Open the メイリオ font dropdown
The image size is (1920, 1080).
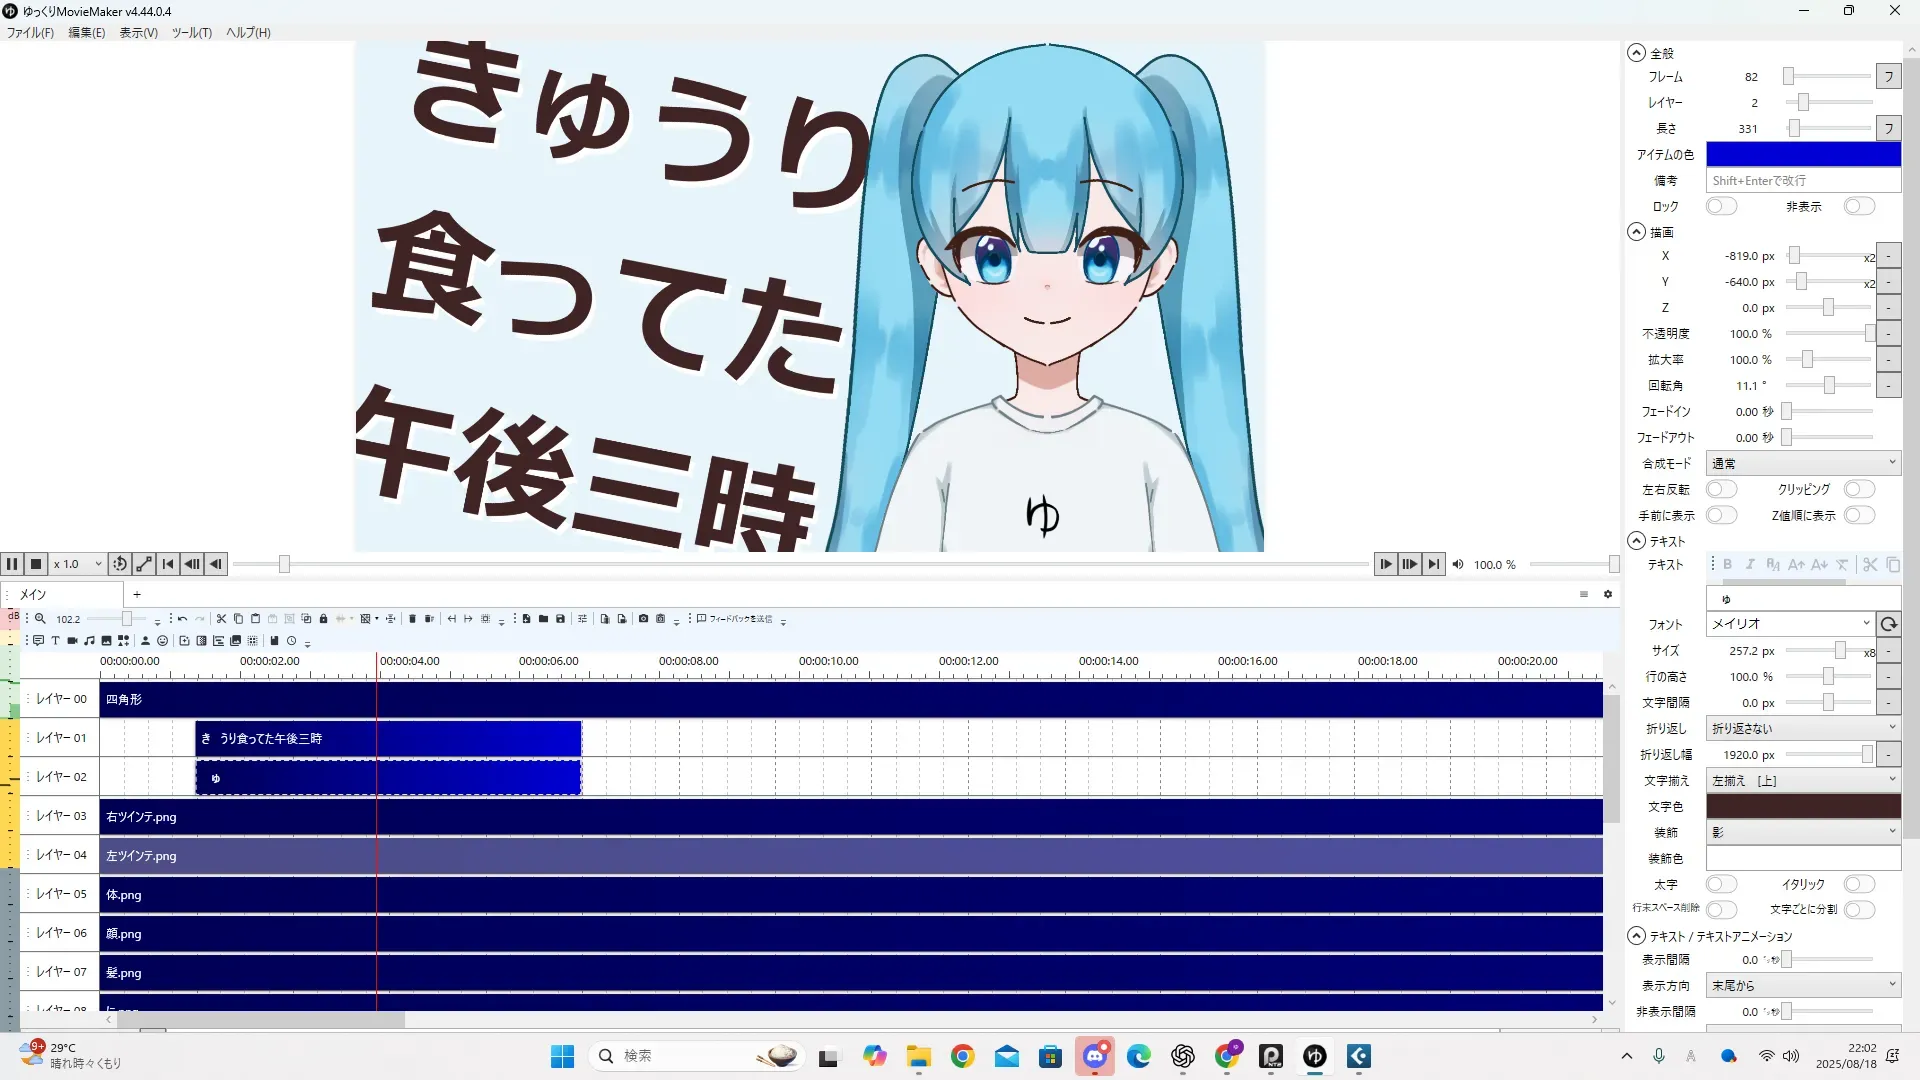click(x=1789, y=623)
